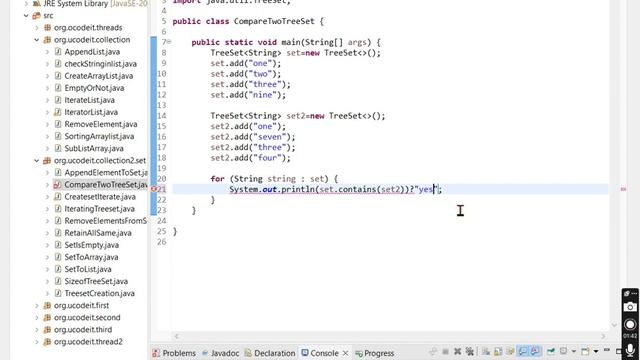Expand the org.ucodeit.first package
The height and width of the screenshot is (360, 640).
(x=37, y=305)
